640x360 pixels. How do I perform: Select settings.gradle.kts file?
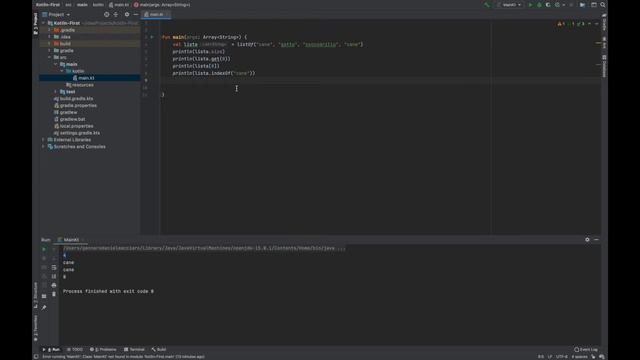pyautogui.click(x=77, y=133)
